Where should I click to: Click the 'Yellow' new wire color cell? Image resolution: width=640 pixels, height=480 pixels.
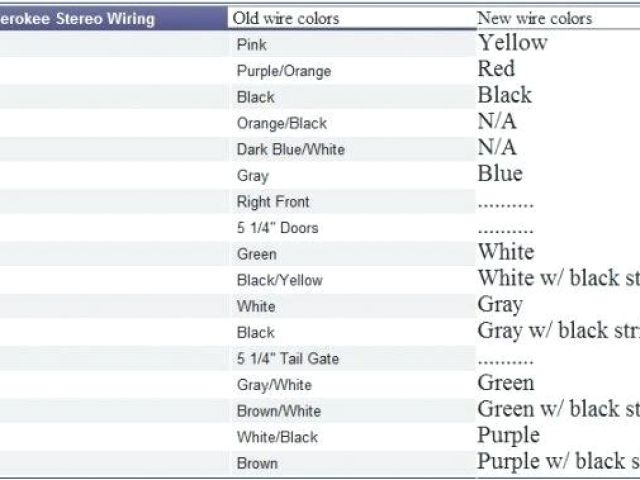tap(512, 43)
